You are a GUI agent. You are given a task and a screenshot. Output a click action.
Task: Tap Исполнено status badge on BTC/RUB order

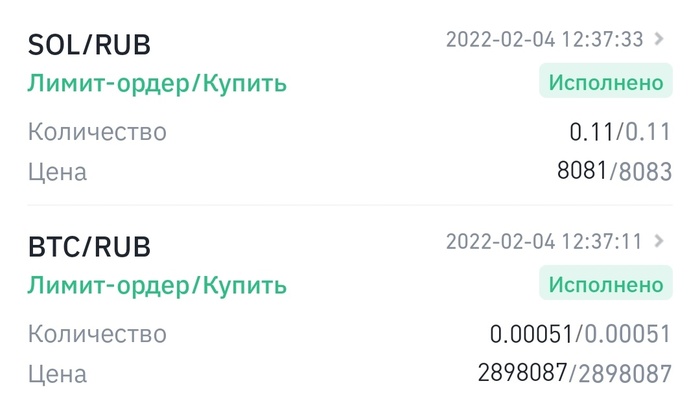604,283
